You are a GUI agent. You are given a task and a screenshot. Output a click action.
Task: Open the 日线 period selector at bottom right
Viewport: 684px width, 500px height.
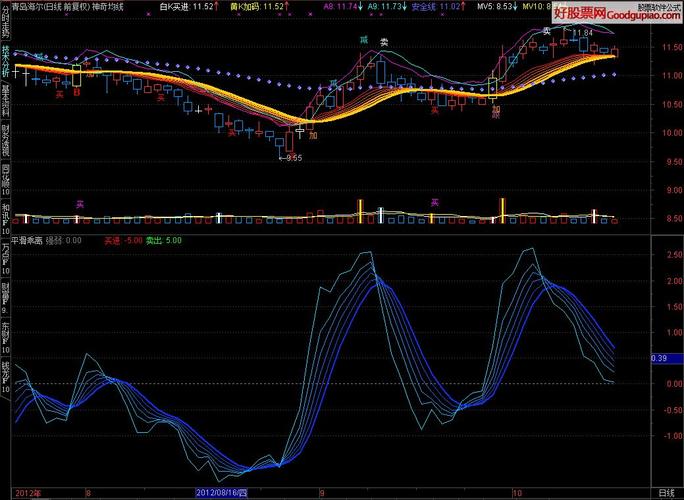tap(667, 493)
